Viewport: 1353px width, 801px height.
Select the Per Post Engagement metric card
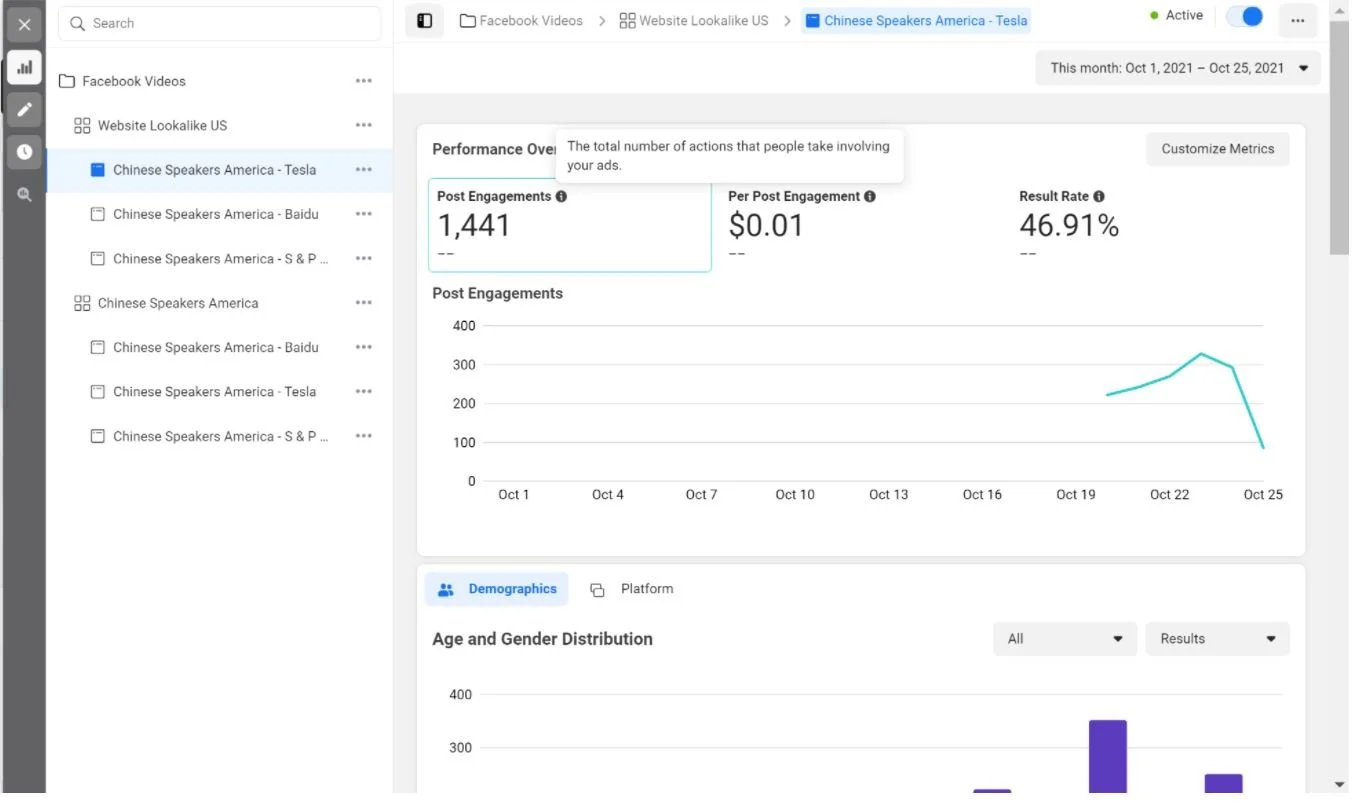[860, 225]
